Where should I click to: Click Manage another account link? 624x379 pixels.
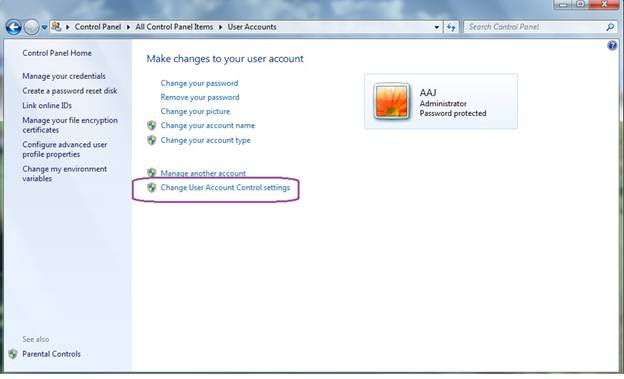click(x=203, y=173)
